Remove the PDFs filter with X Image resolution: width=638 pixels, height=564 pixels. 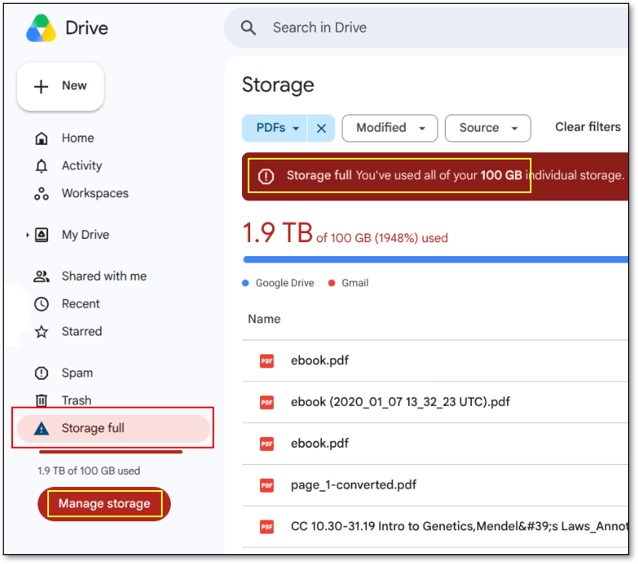pos(321,128)
